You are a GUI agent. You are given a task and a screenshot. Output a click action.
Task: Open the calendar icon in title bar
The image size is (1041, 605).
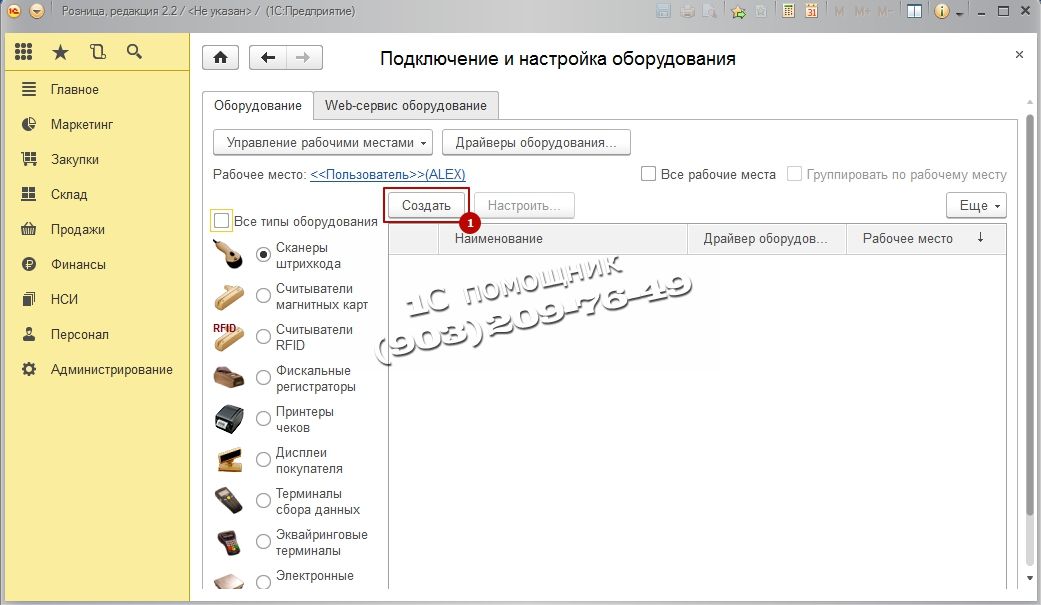[811, 12]
